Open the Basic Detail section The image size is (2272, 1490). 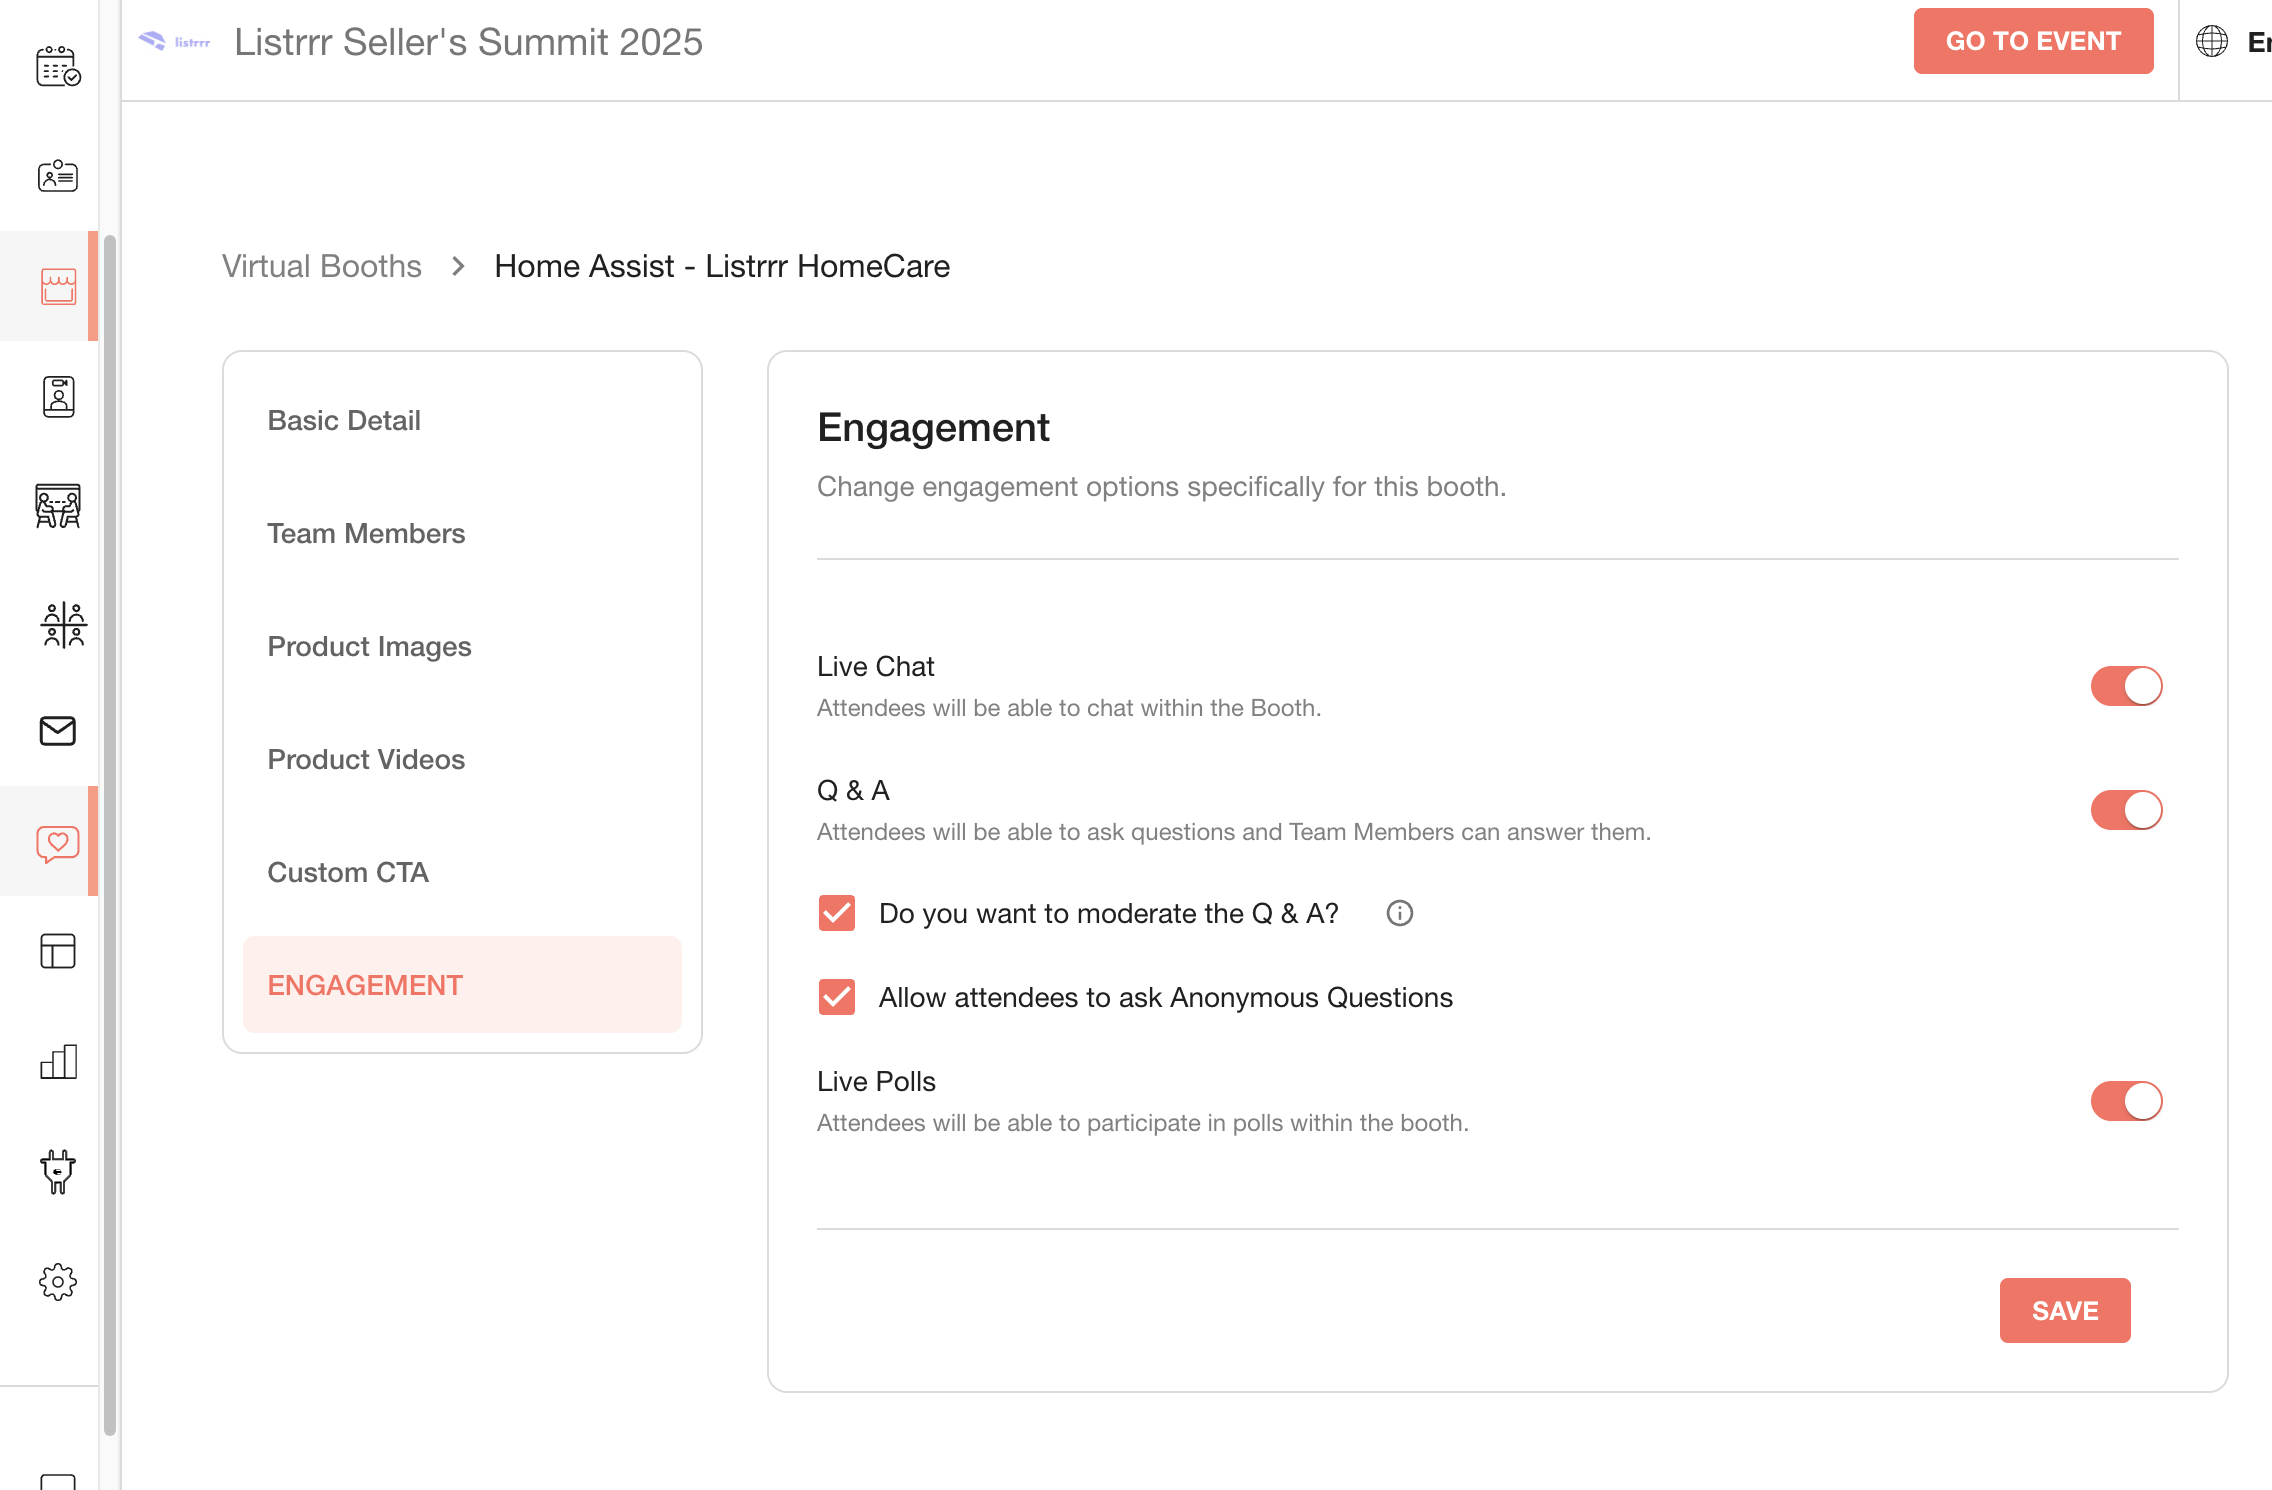click(x=462, y=420)
